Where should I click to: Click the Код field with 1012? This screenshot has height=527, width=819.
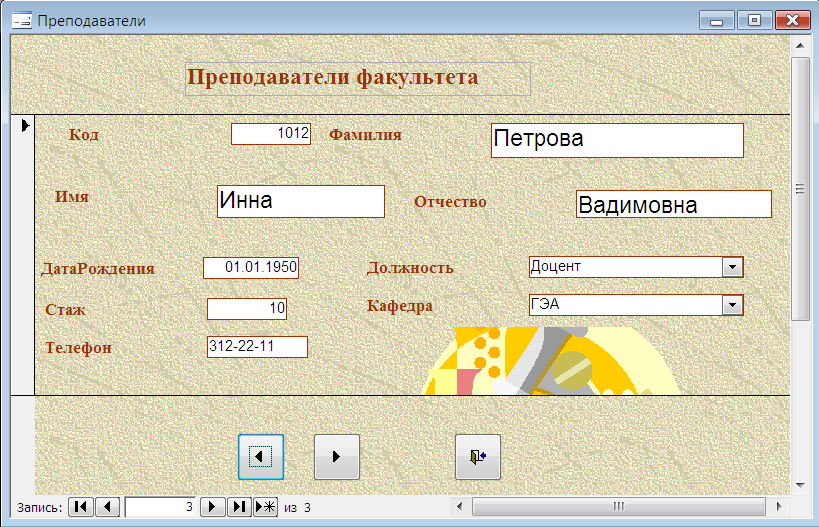[x=271, y=134]
